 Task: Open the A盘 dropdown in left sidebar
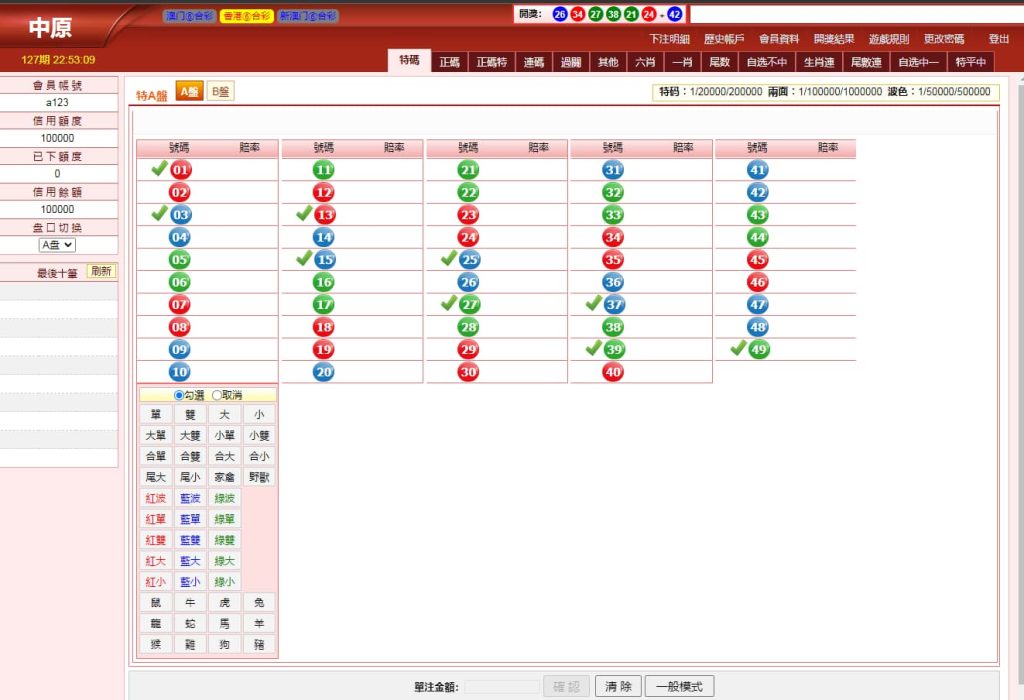pyautogui.click(x=58, y=244)
